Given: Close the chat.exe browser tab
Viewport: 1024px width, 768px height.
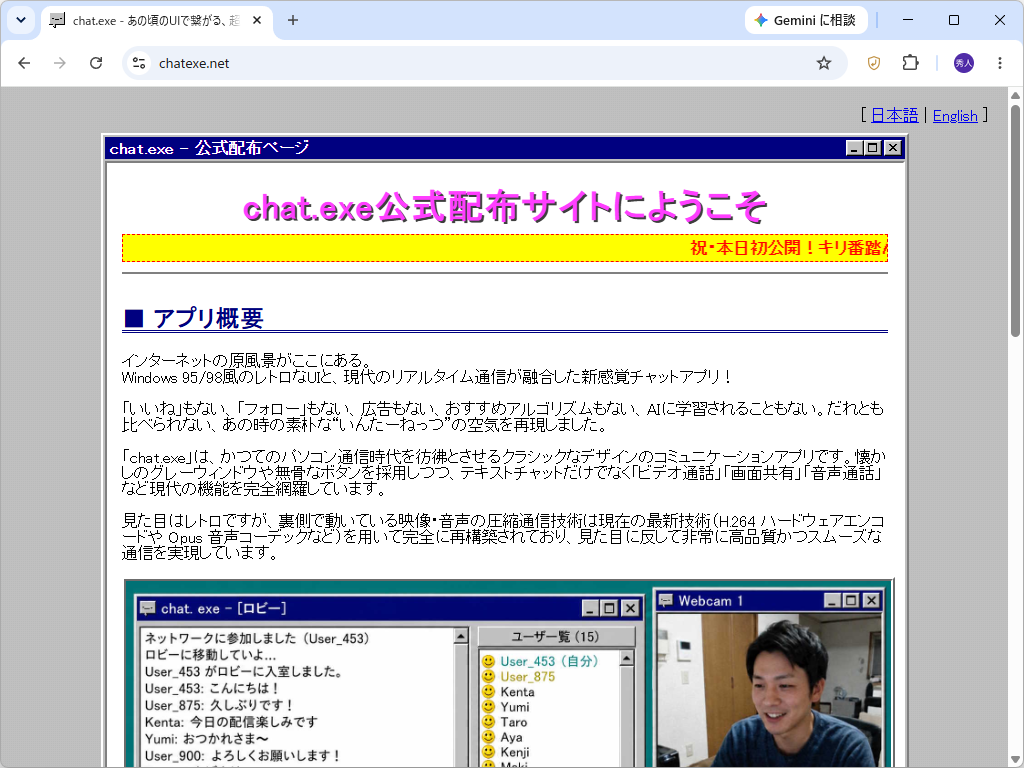Looking at the screenshot, I should coord(257,20).
